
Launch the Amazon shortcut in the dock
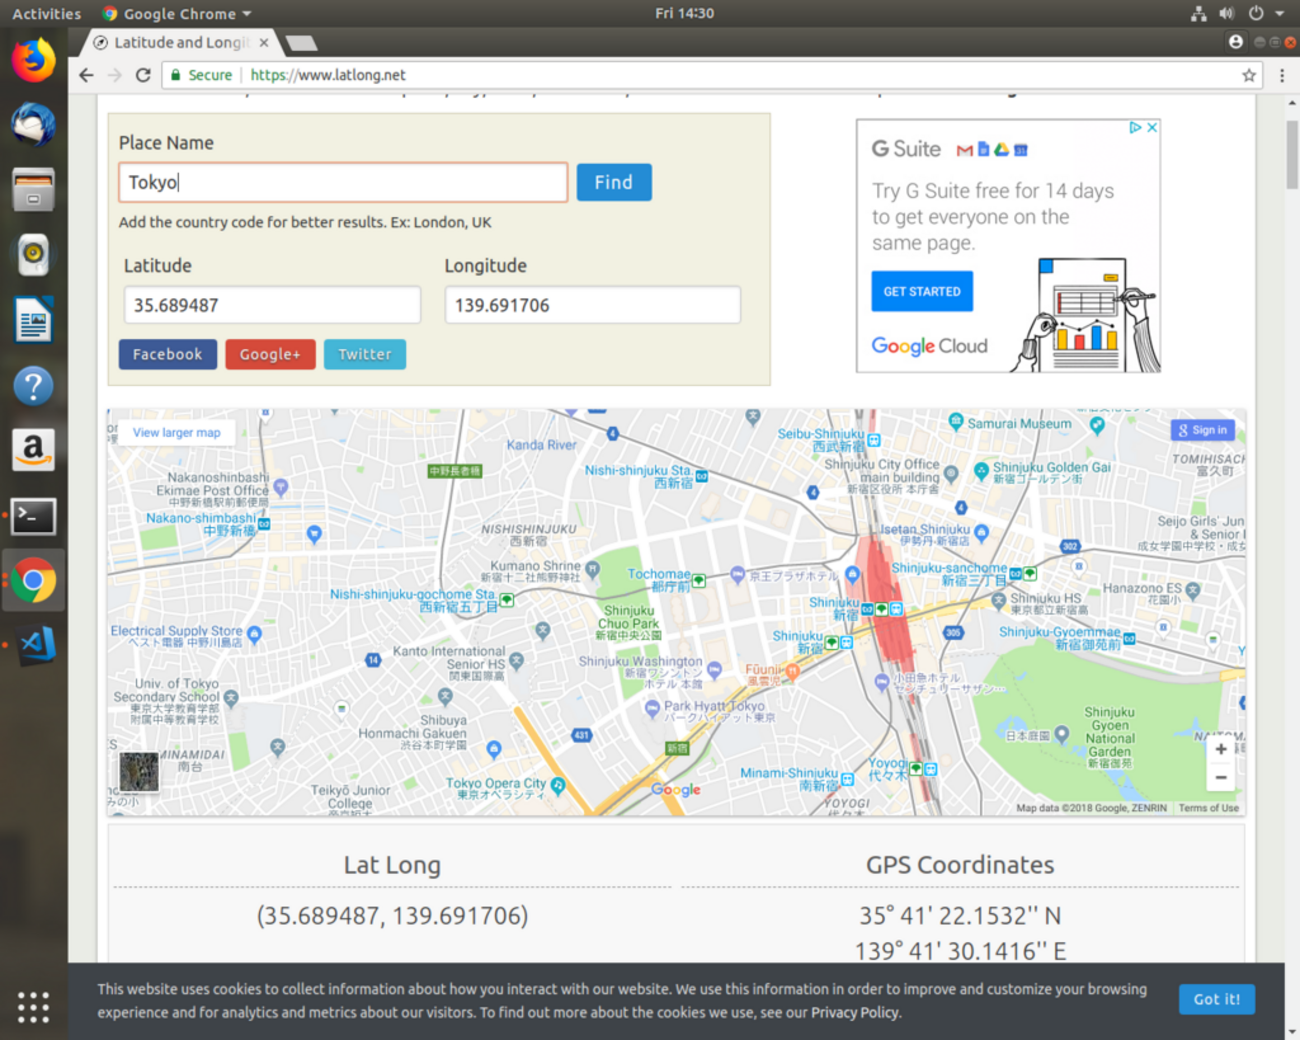tap(33, 450)
